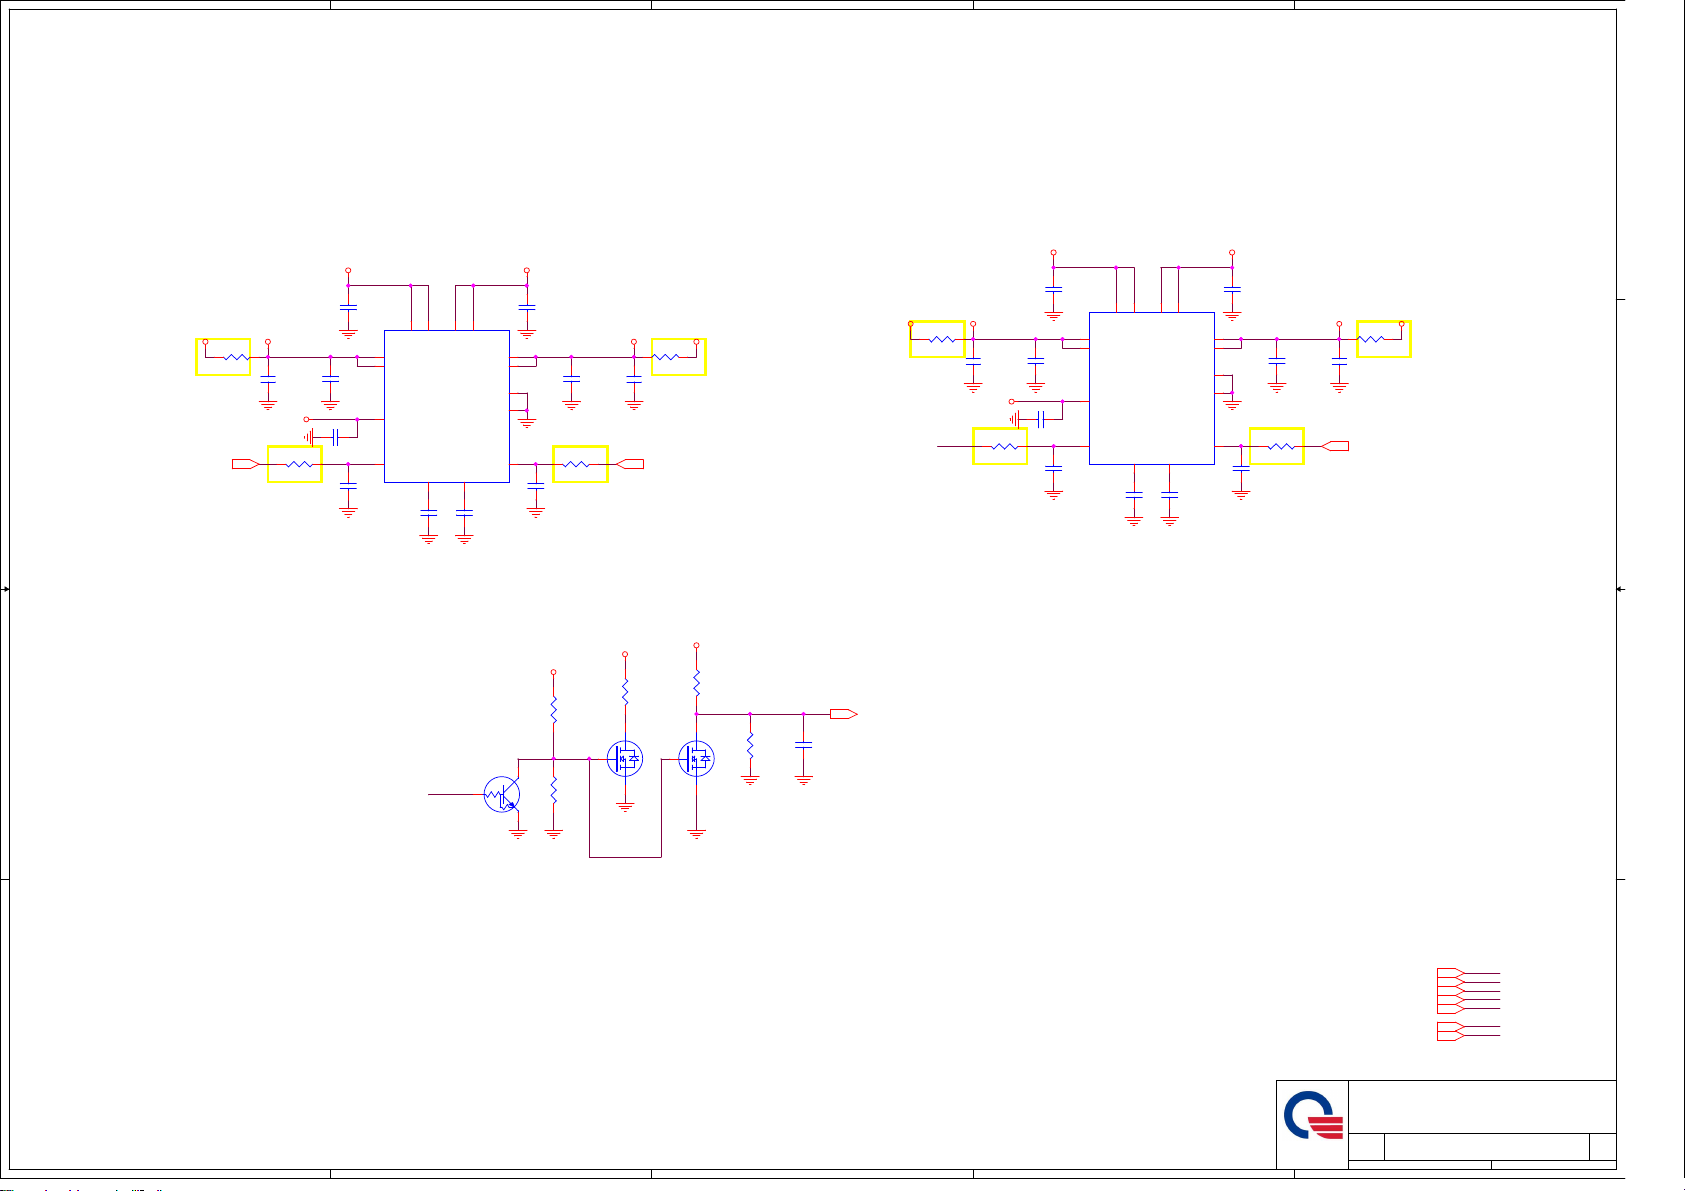Select resistor to ground beside the transistor
The width and height of the screenshot is (1685, 1191).
(x=553, y=791)
